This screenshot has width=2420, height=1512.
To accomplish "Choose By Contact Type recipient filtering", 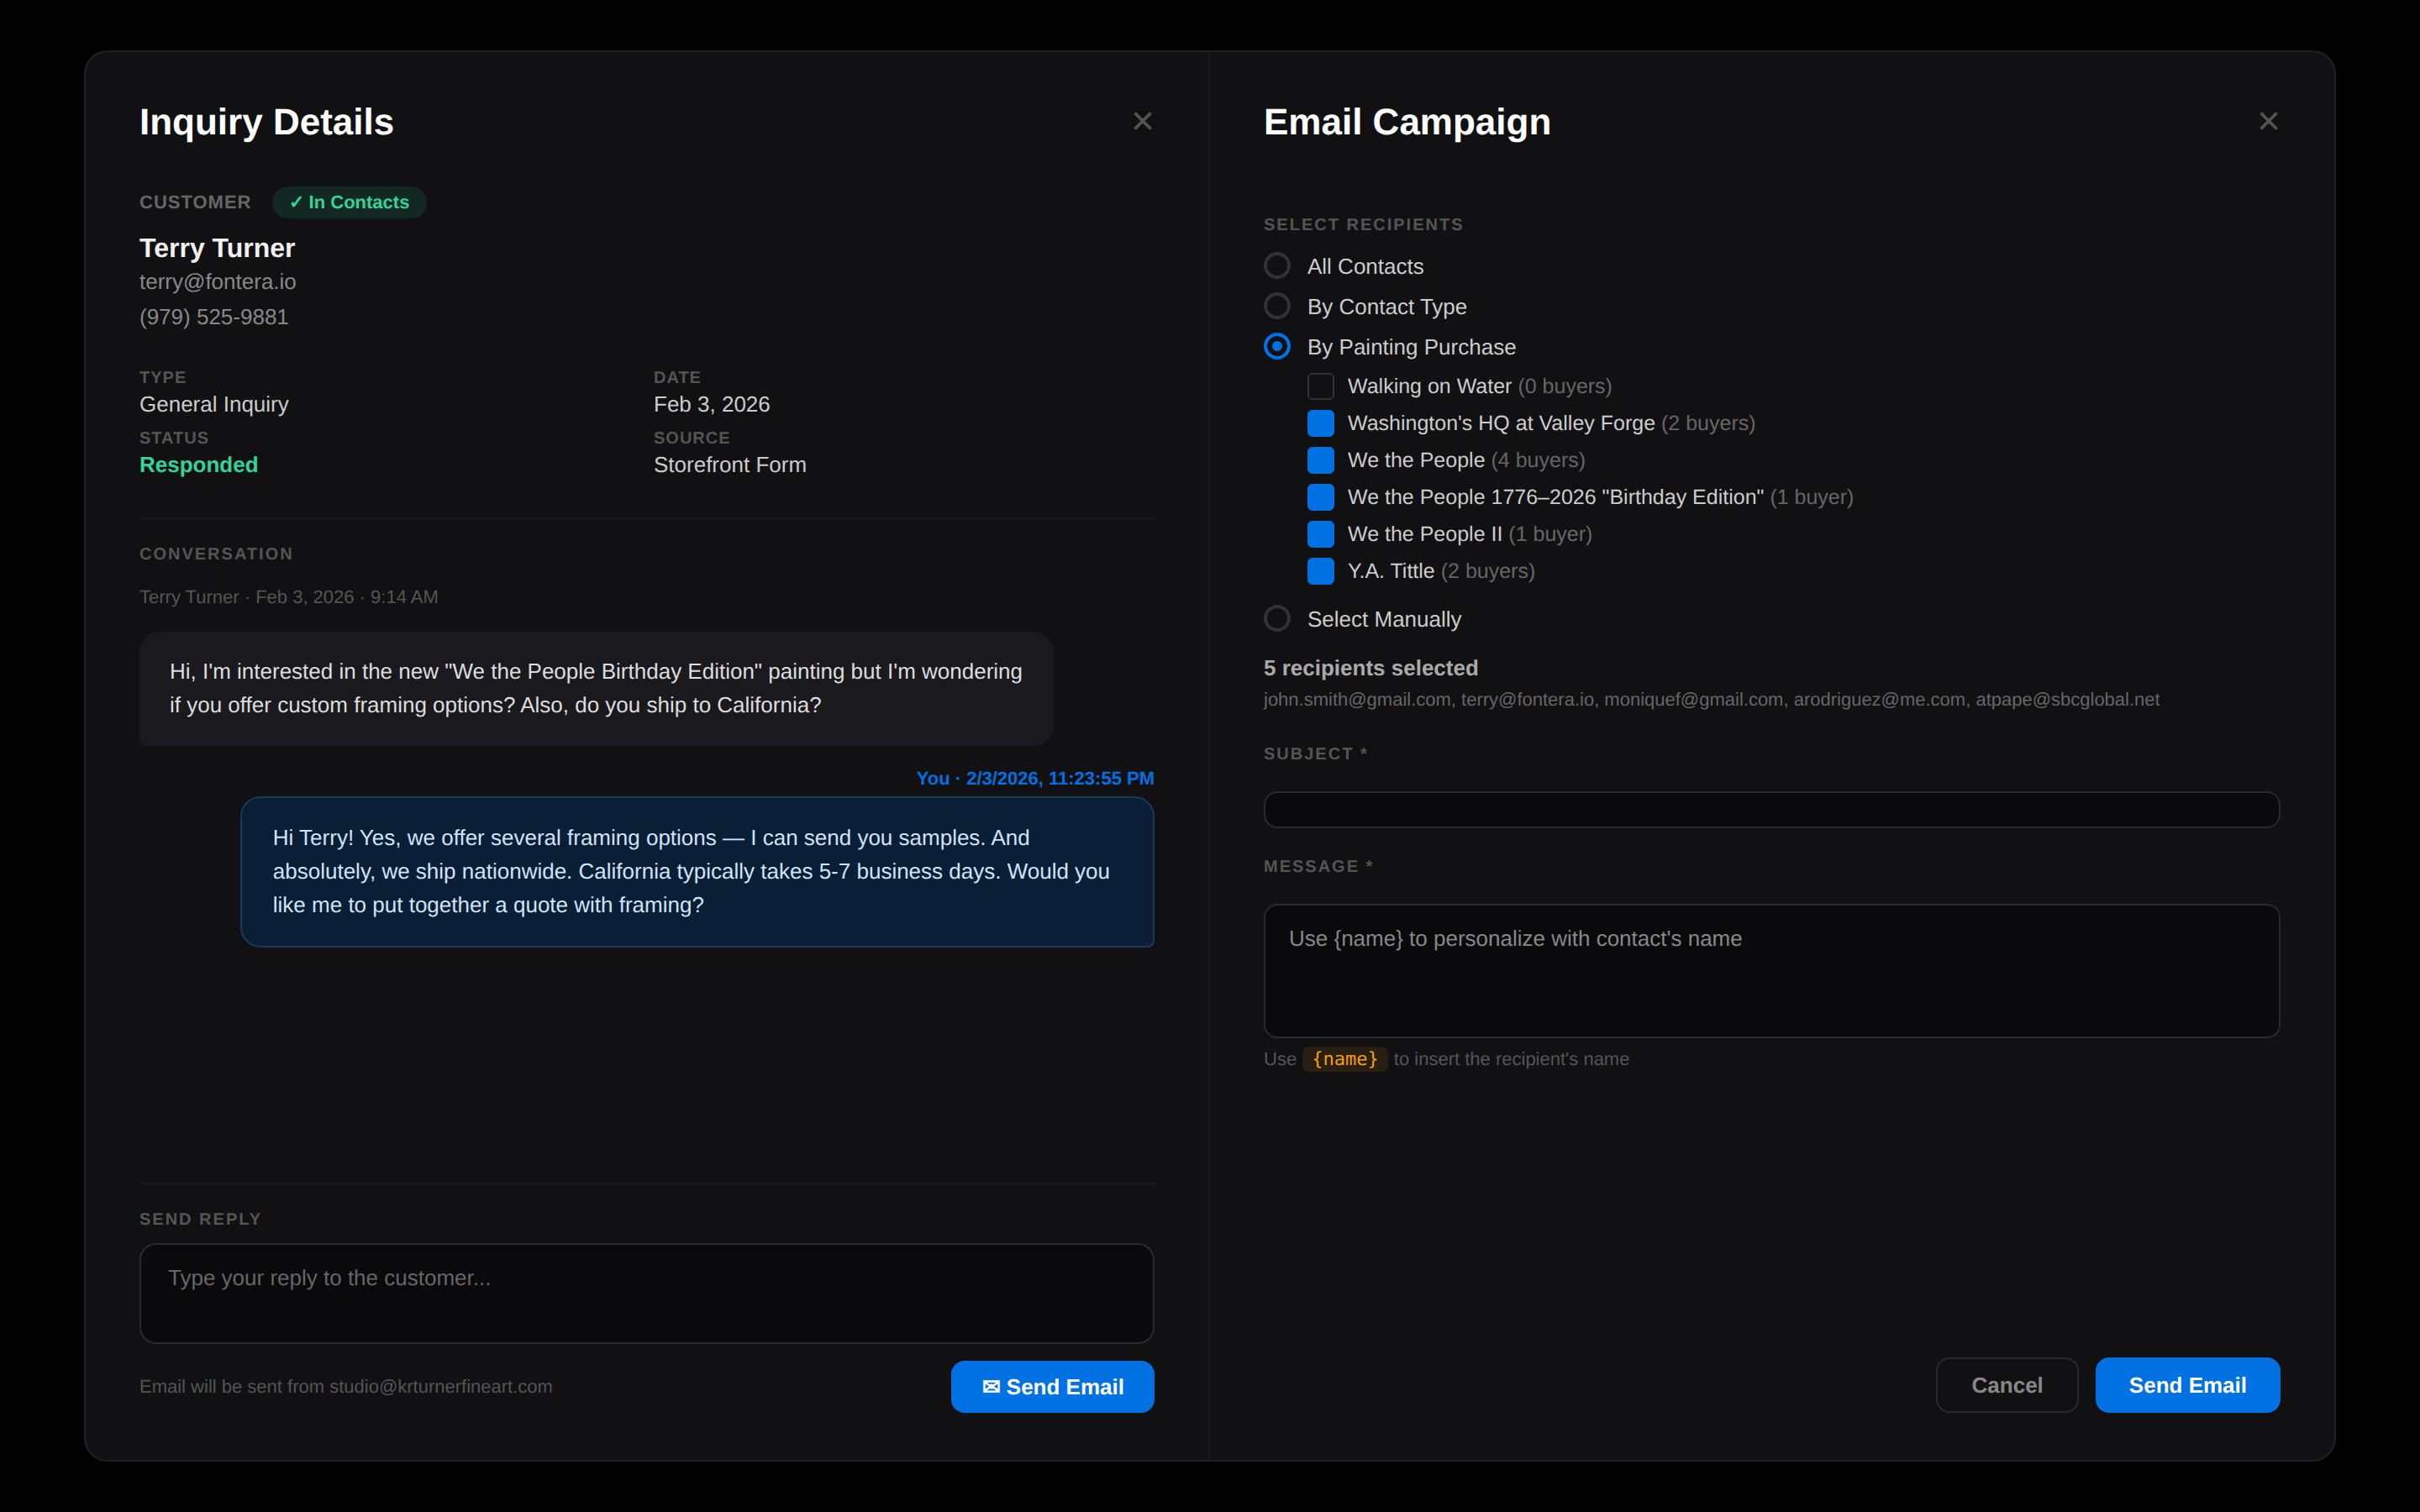I will (1277, 306).
